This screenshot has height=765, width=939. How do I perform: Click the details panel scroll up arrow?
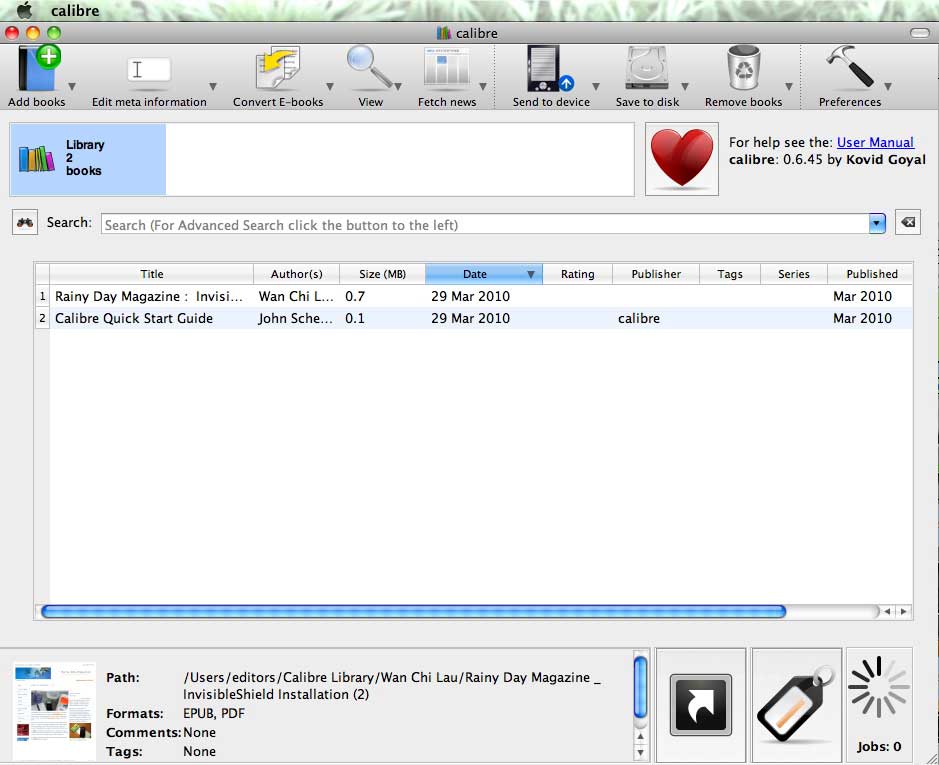640,737
